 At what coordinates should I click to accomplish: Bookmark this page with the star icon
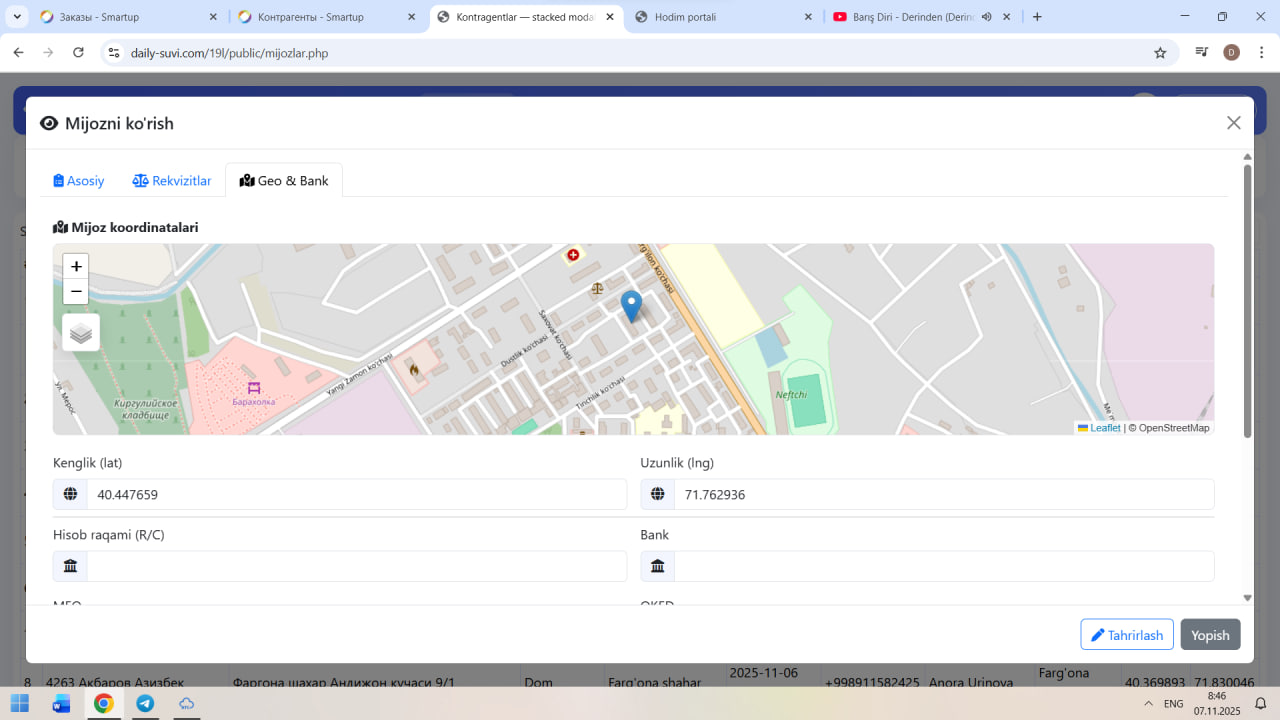(1160, 53)
